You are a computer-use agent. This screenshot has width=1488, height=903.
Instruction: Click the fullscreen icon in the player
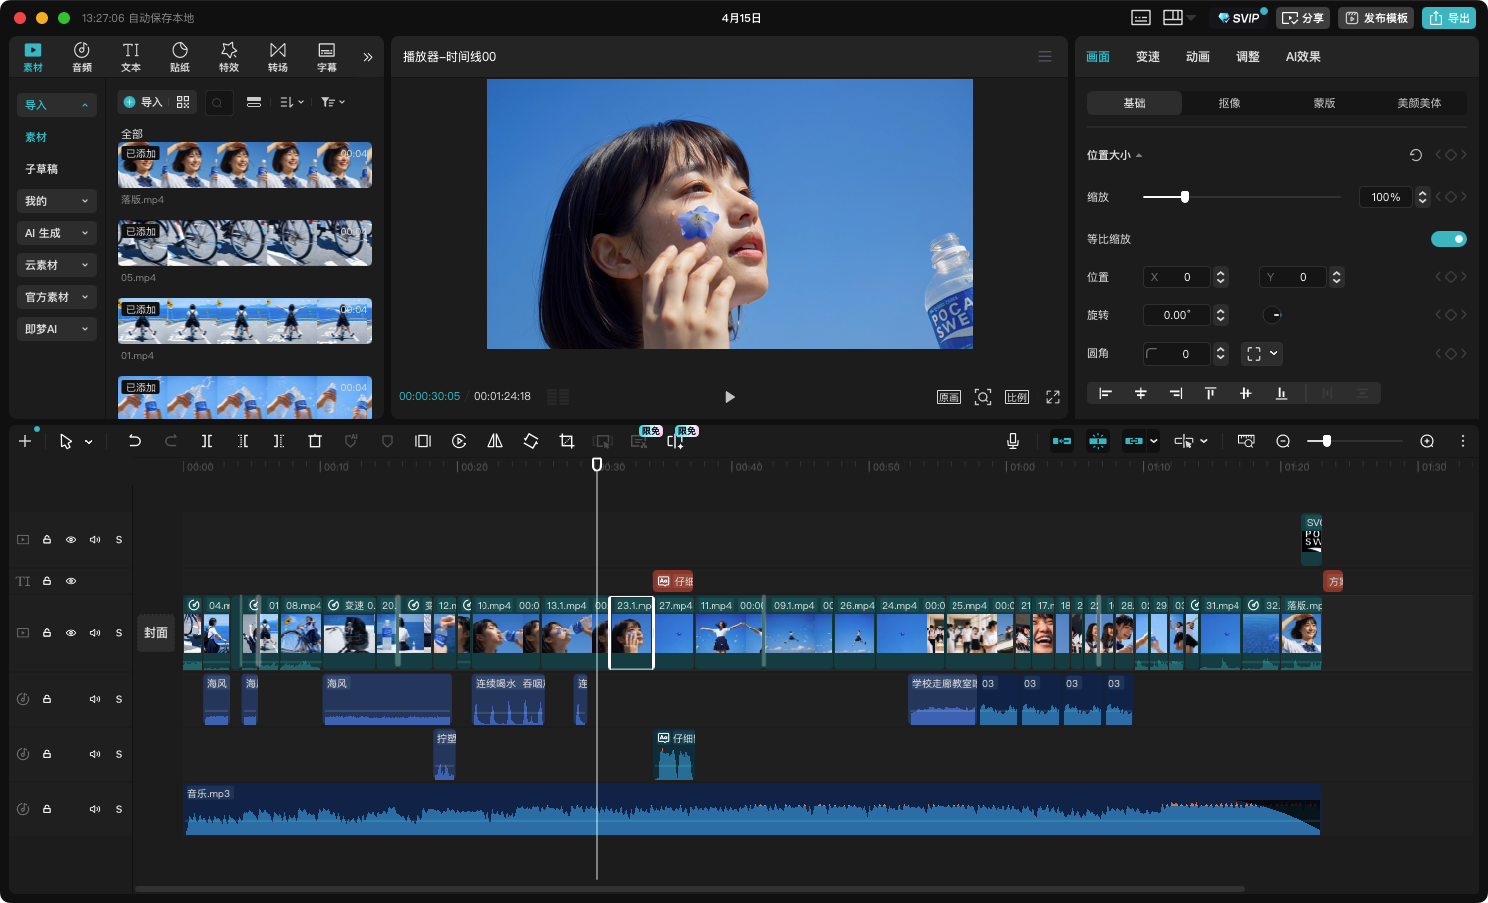click(x=1053, y=397)
